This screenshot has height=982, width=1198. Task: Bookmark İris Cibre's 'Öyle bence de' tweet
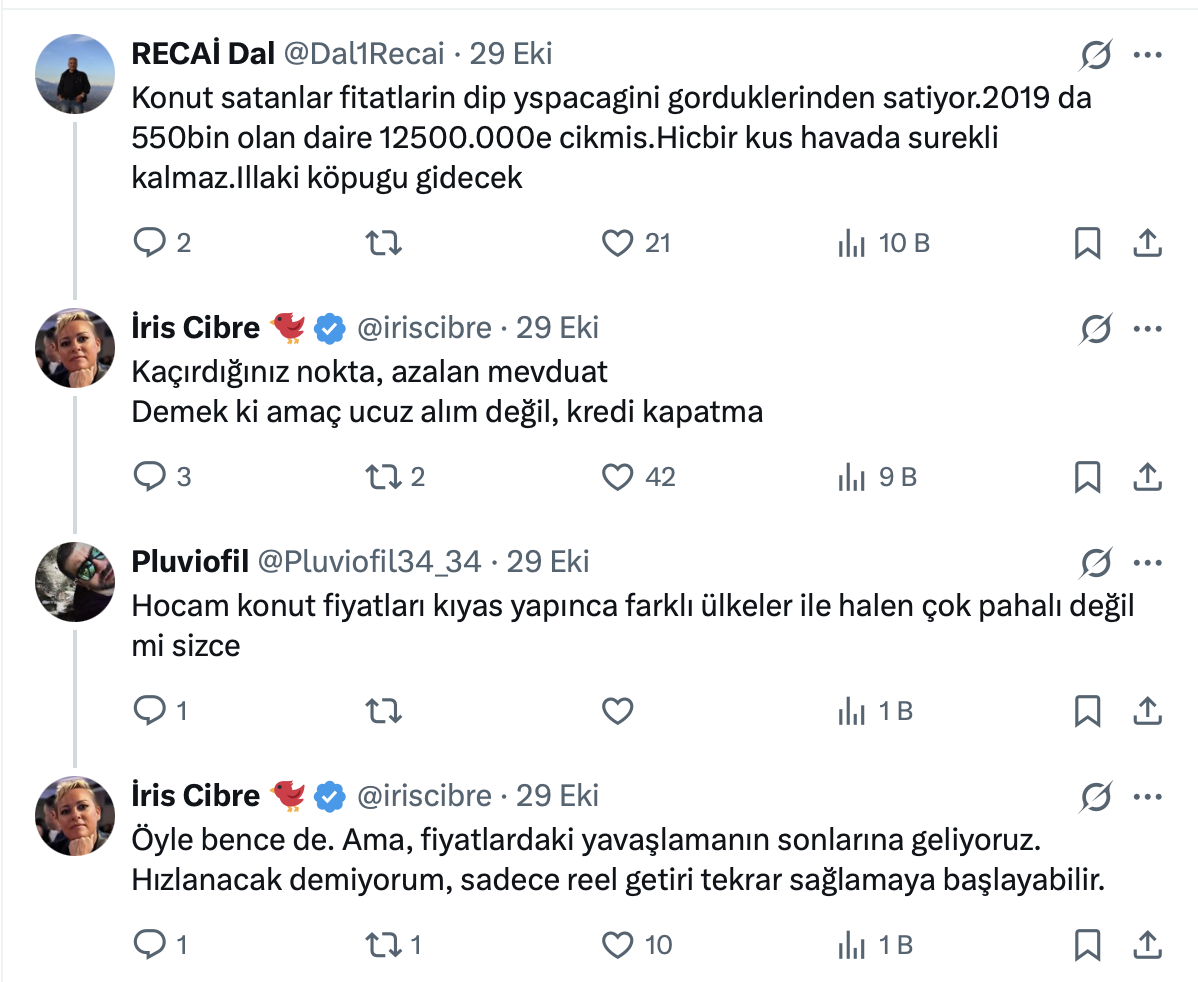1087,945
